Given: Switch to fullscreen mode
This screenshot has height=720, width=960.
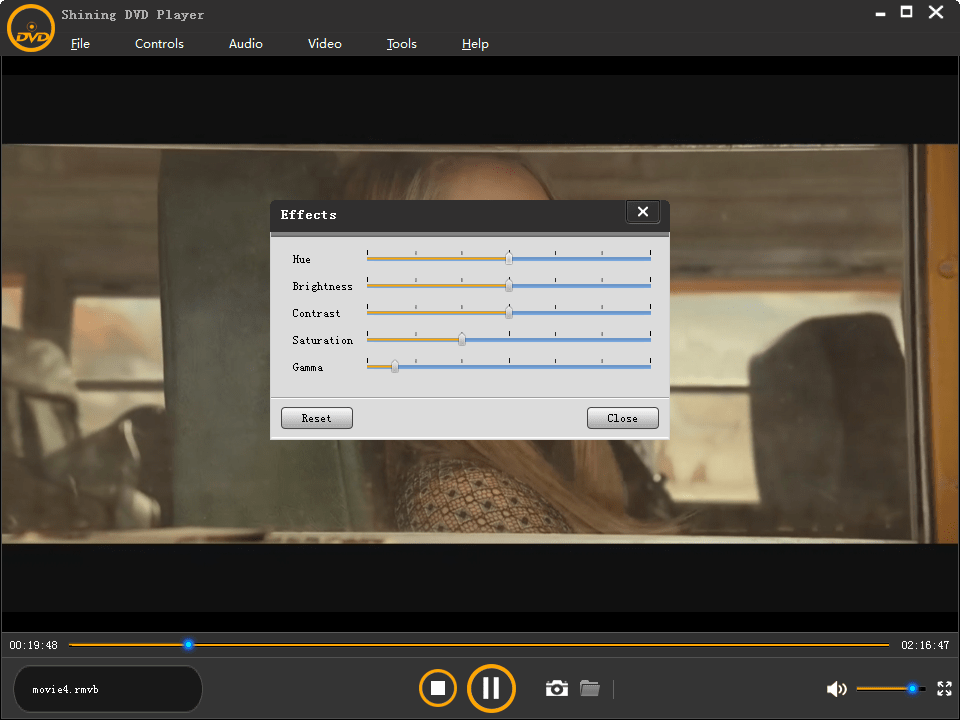Looking at the screenshot, I should (x=944, y=688).
